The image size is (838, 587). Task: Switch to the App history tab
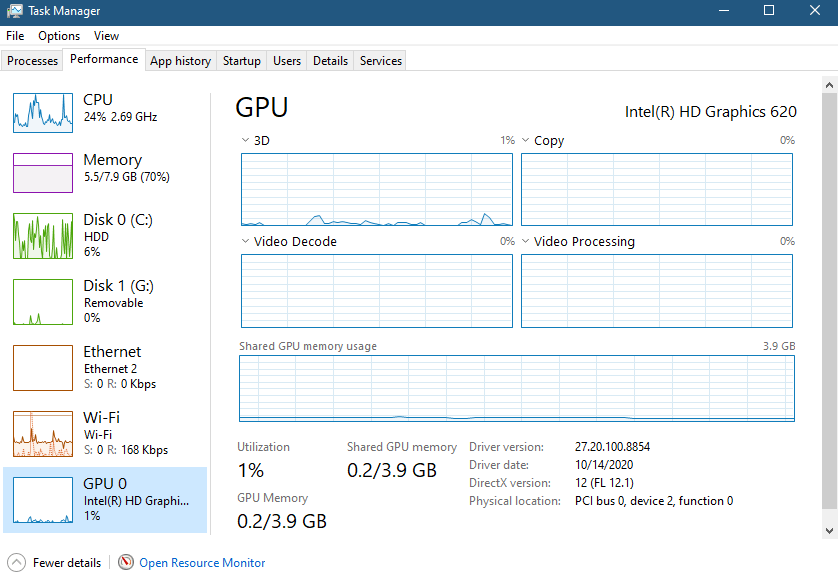pos(181,61)
